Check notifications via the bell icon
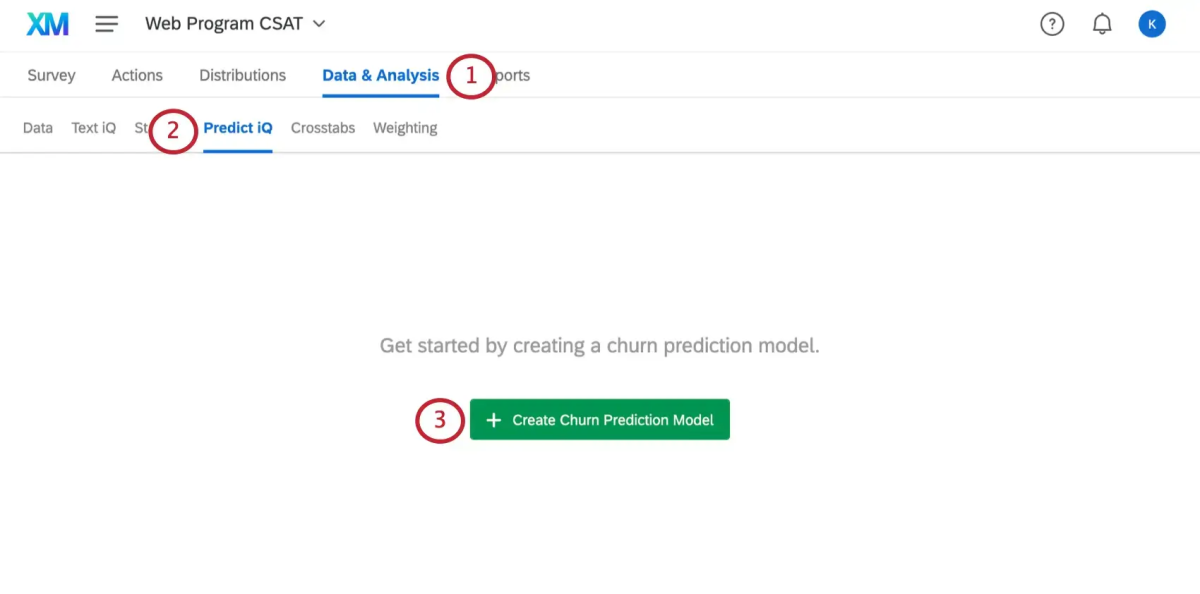The height and width of the screenshot is (594, 1200). (1102, 23)
